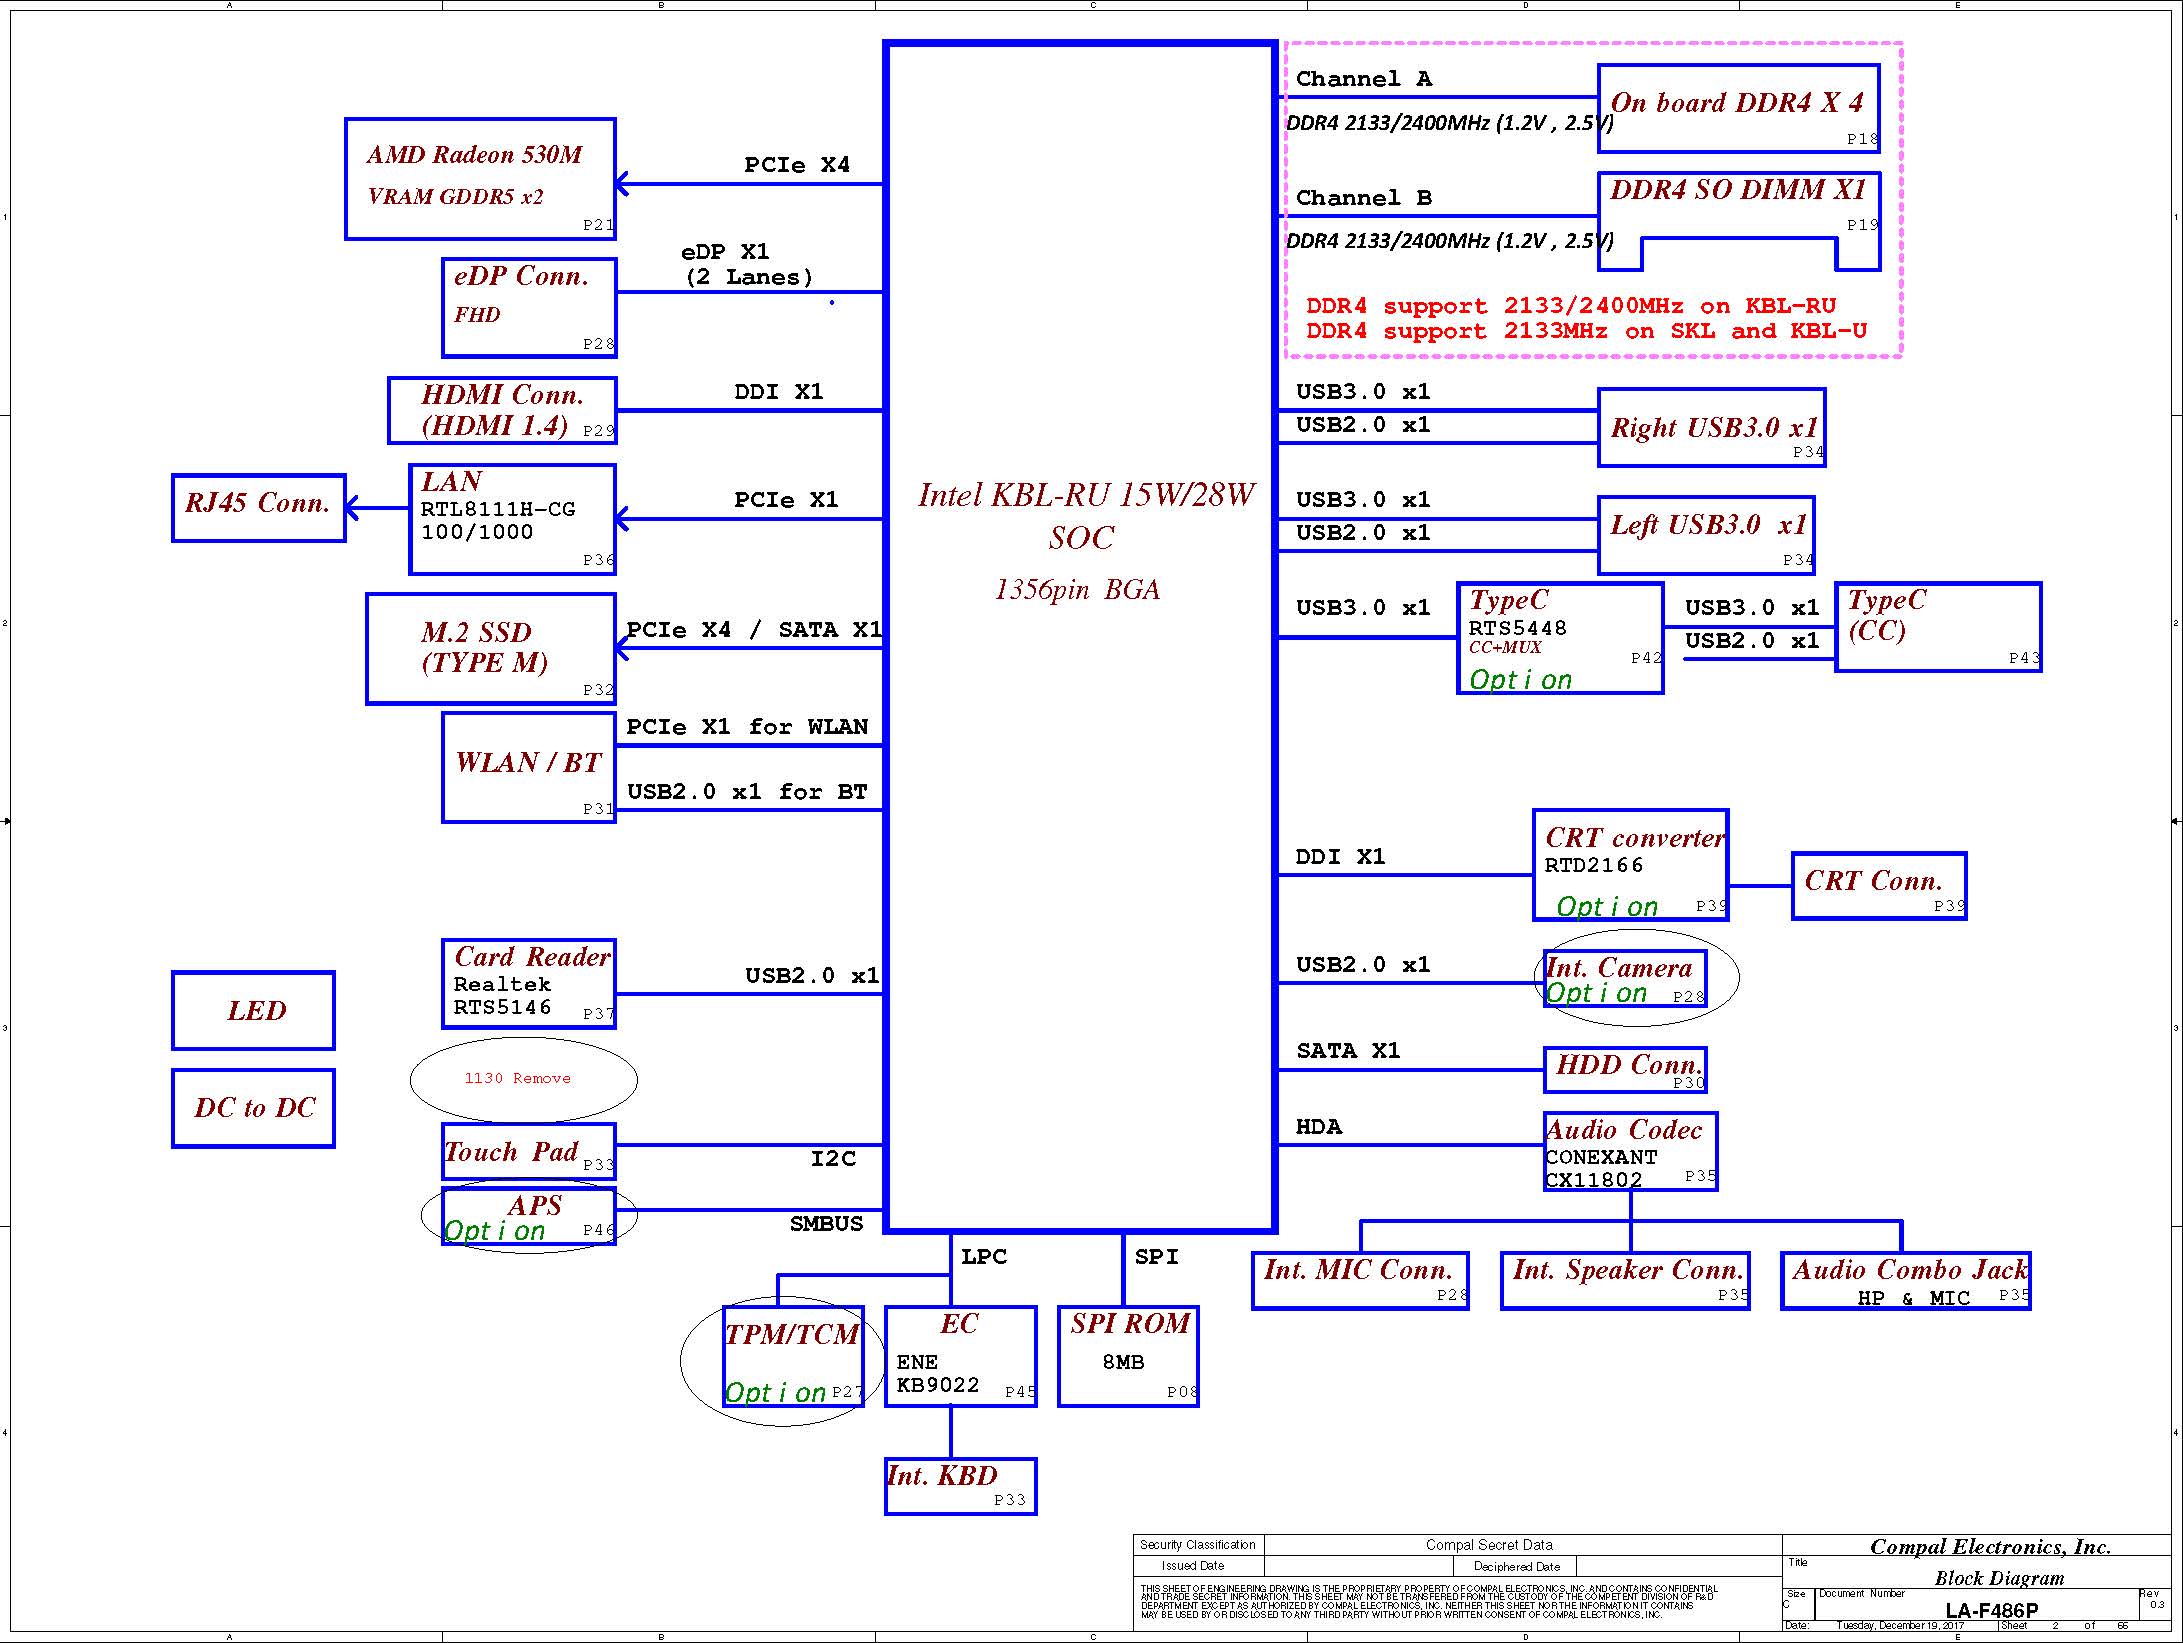Screen dimensions: 2183x1643
Task: Select the 'SMBUS' bus label
Action: (x=826, y=1224)
